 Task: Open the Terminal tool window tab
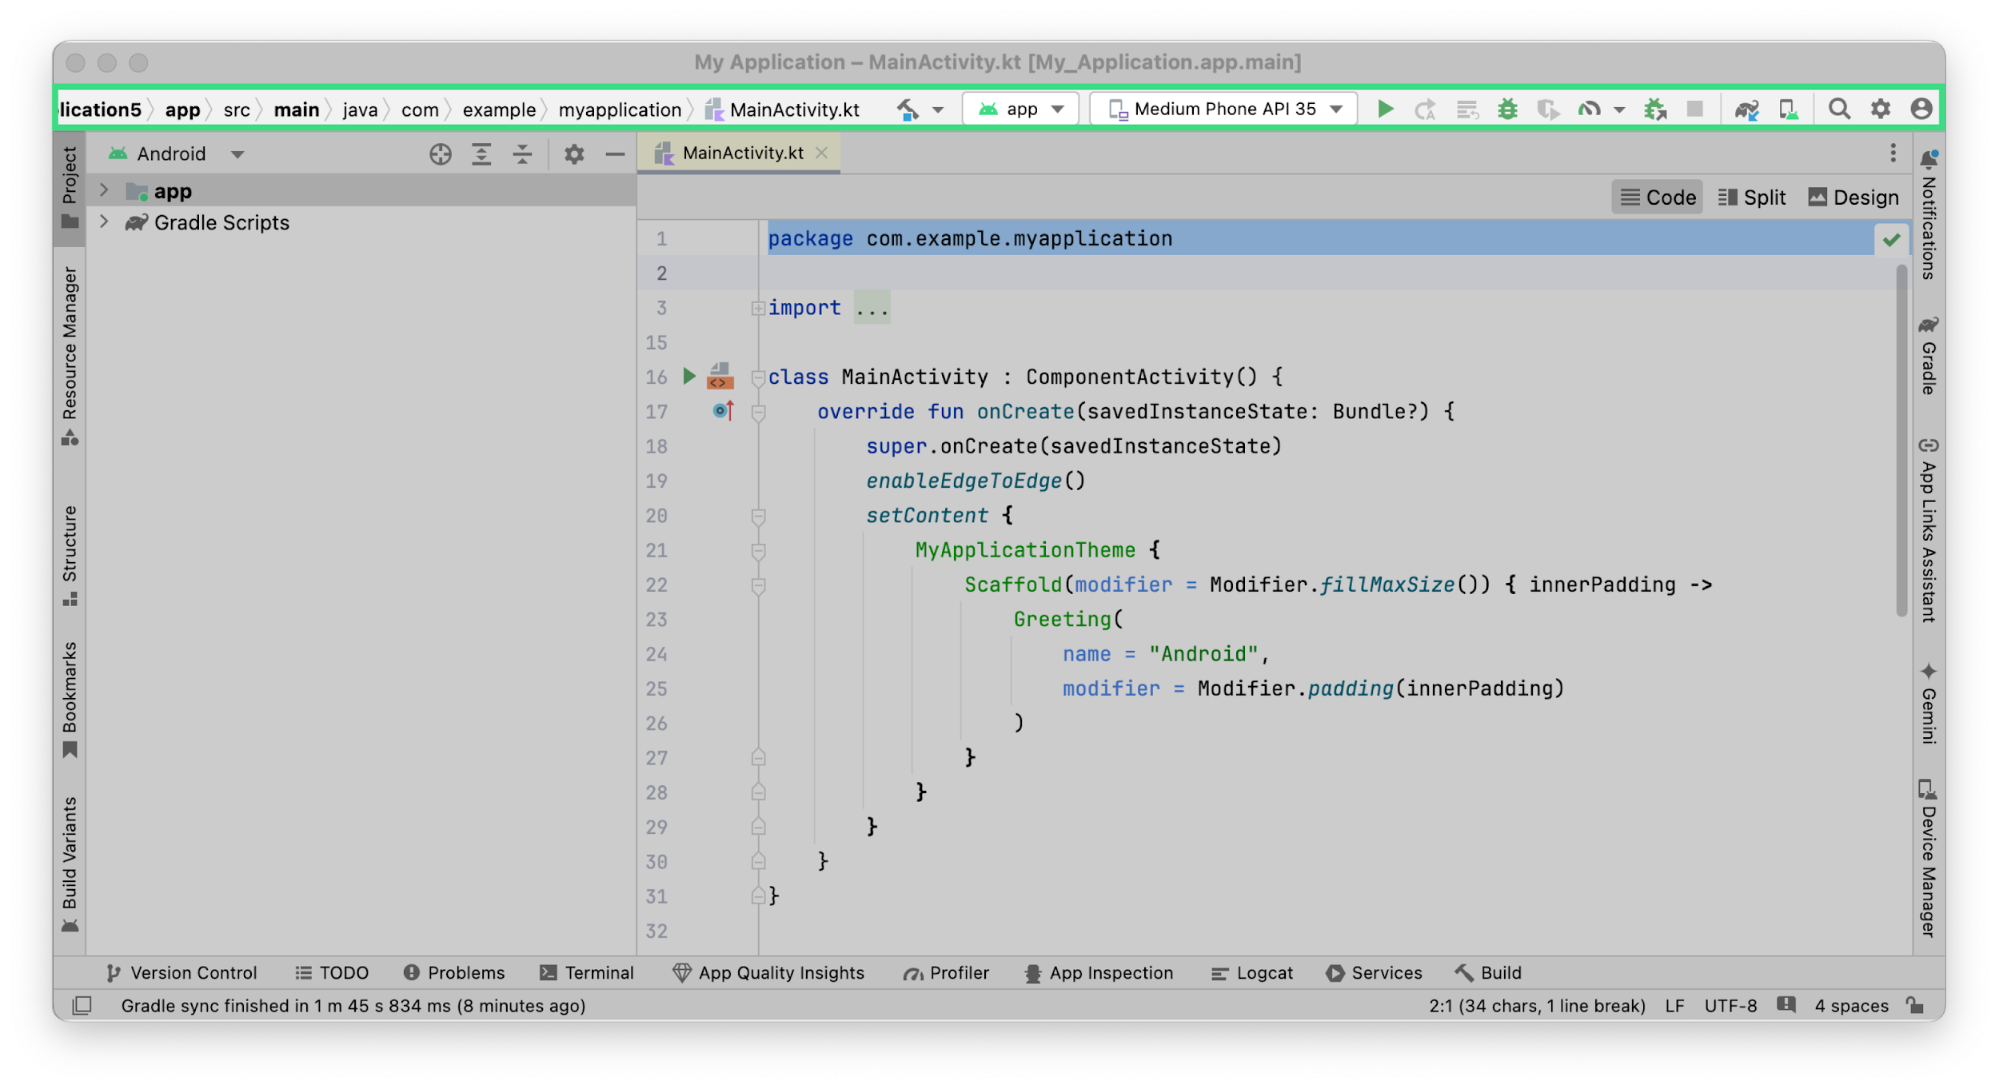pyautogui.click(x=587, y=972)
